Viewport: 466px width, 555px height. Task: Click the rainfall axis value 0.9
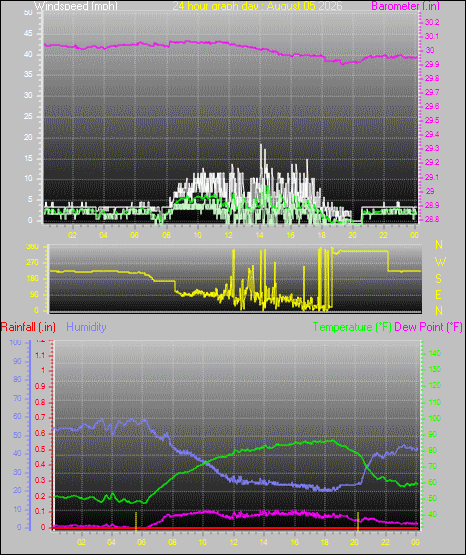pos(40,387)
